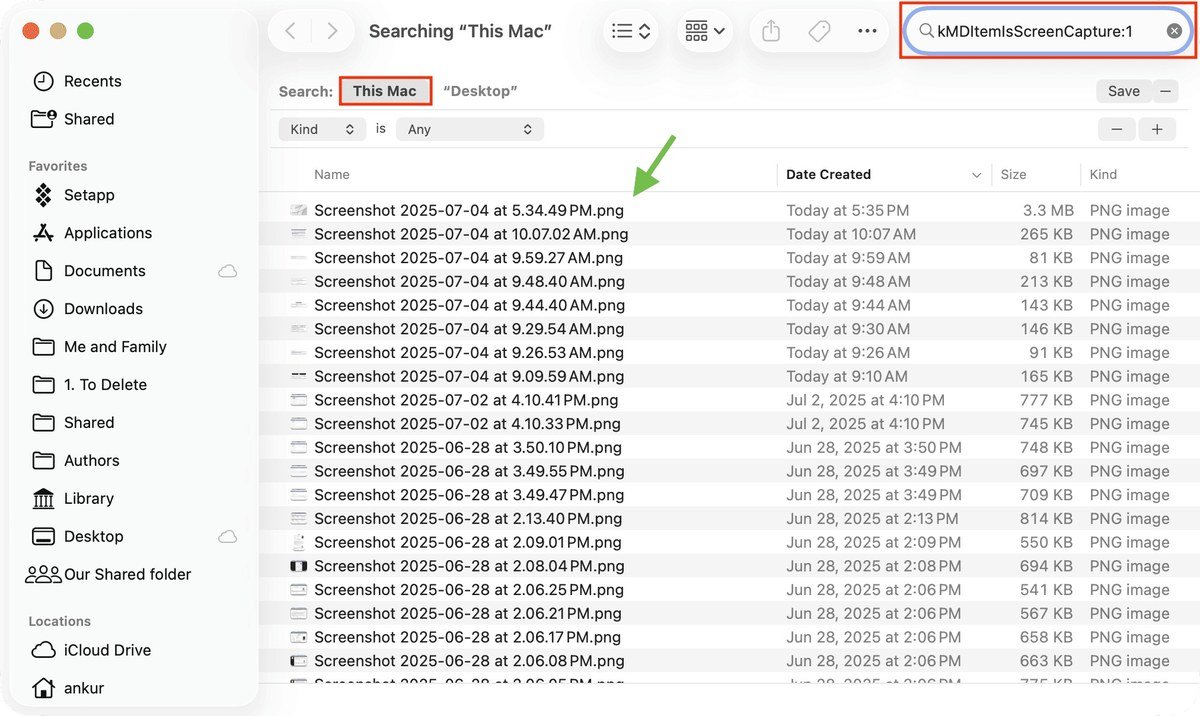Image resolution: width=1200 pixels, height=716 pixels.
Task: Open the More actions ellipsis menu
Action: pyautogui.click(x=867, y=31)
